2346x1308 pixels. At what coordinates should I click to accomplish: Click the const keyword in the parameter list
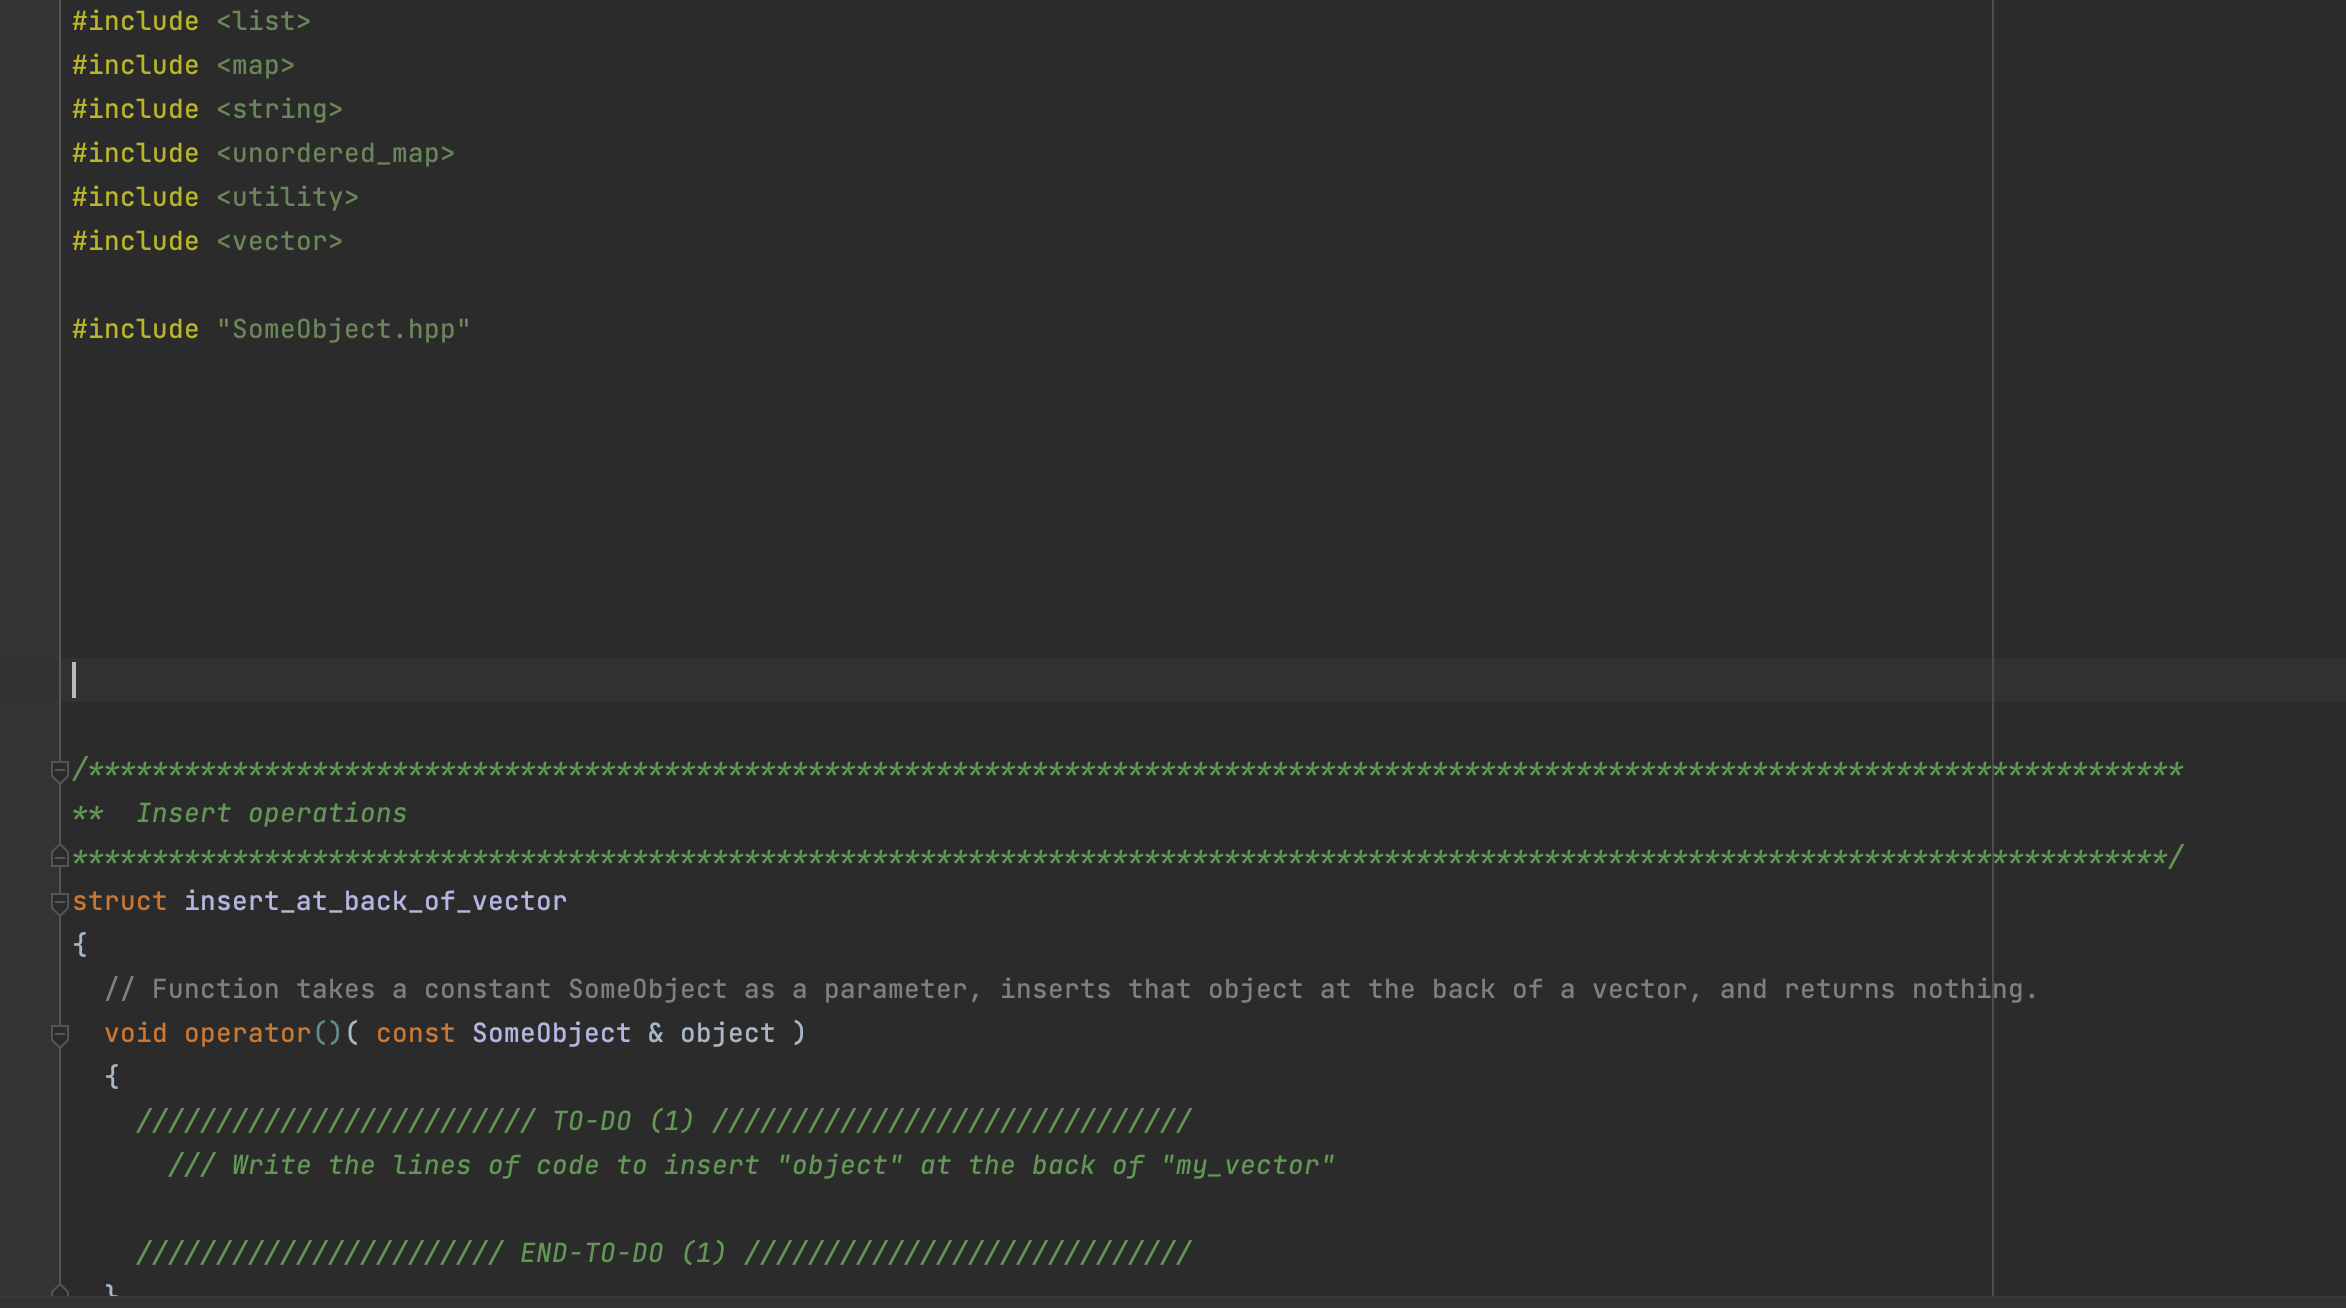pos(413,1032)
